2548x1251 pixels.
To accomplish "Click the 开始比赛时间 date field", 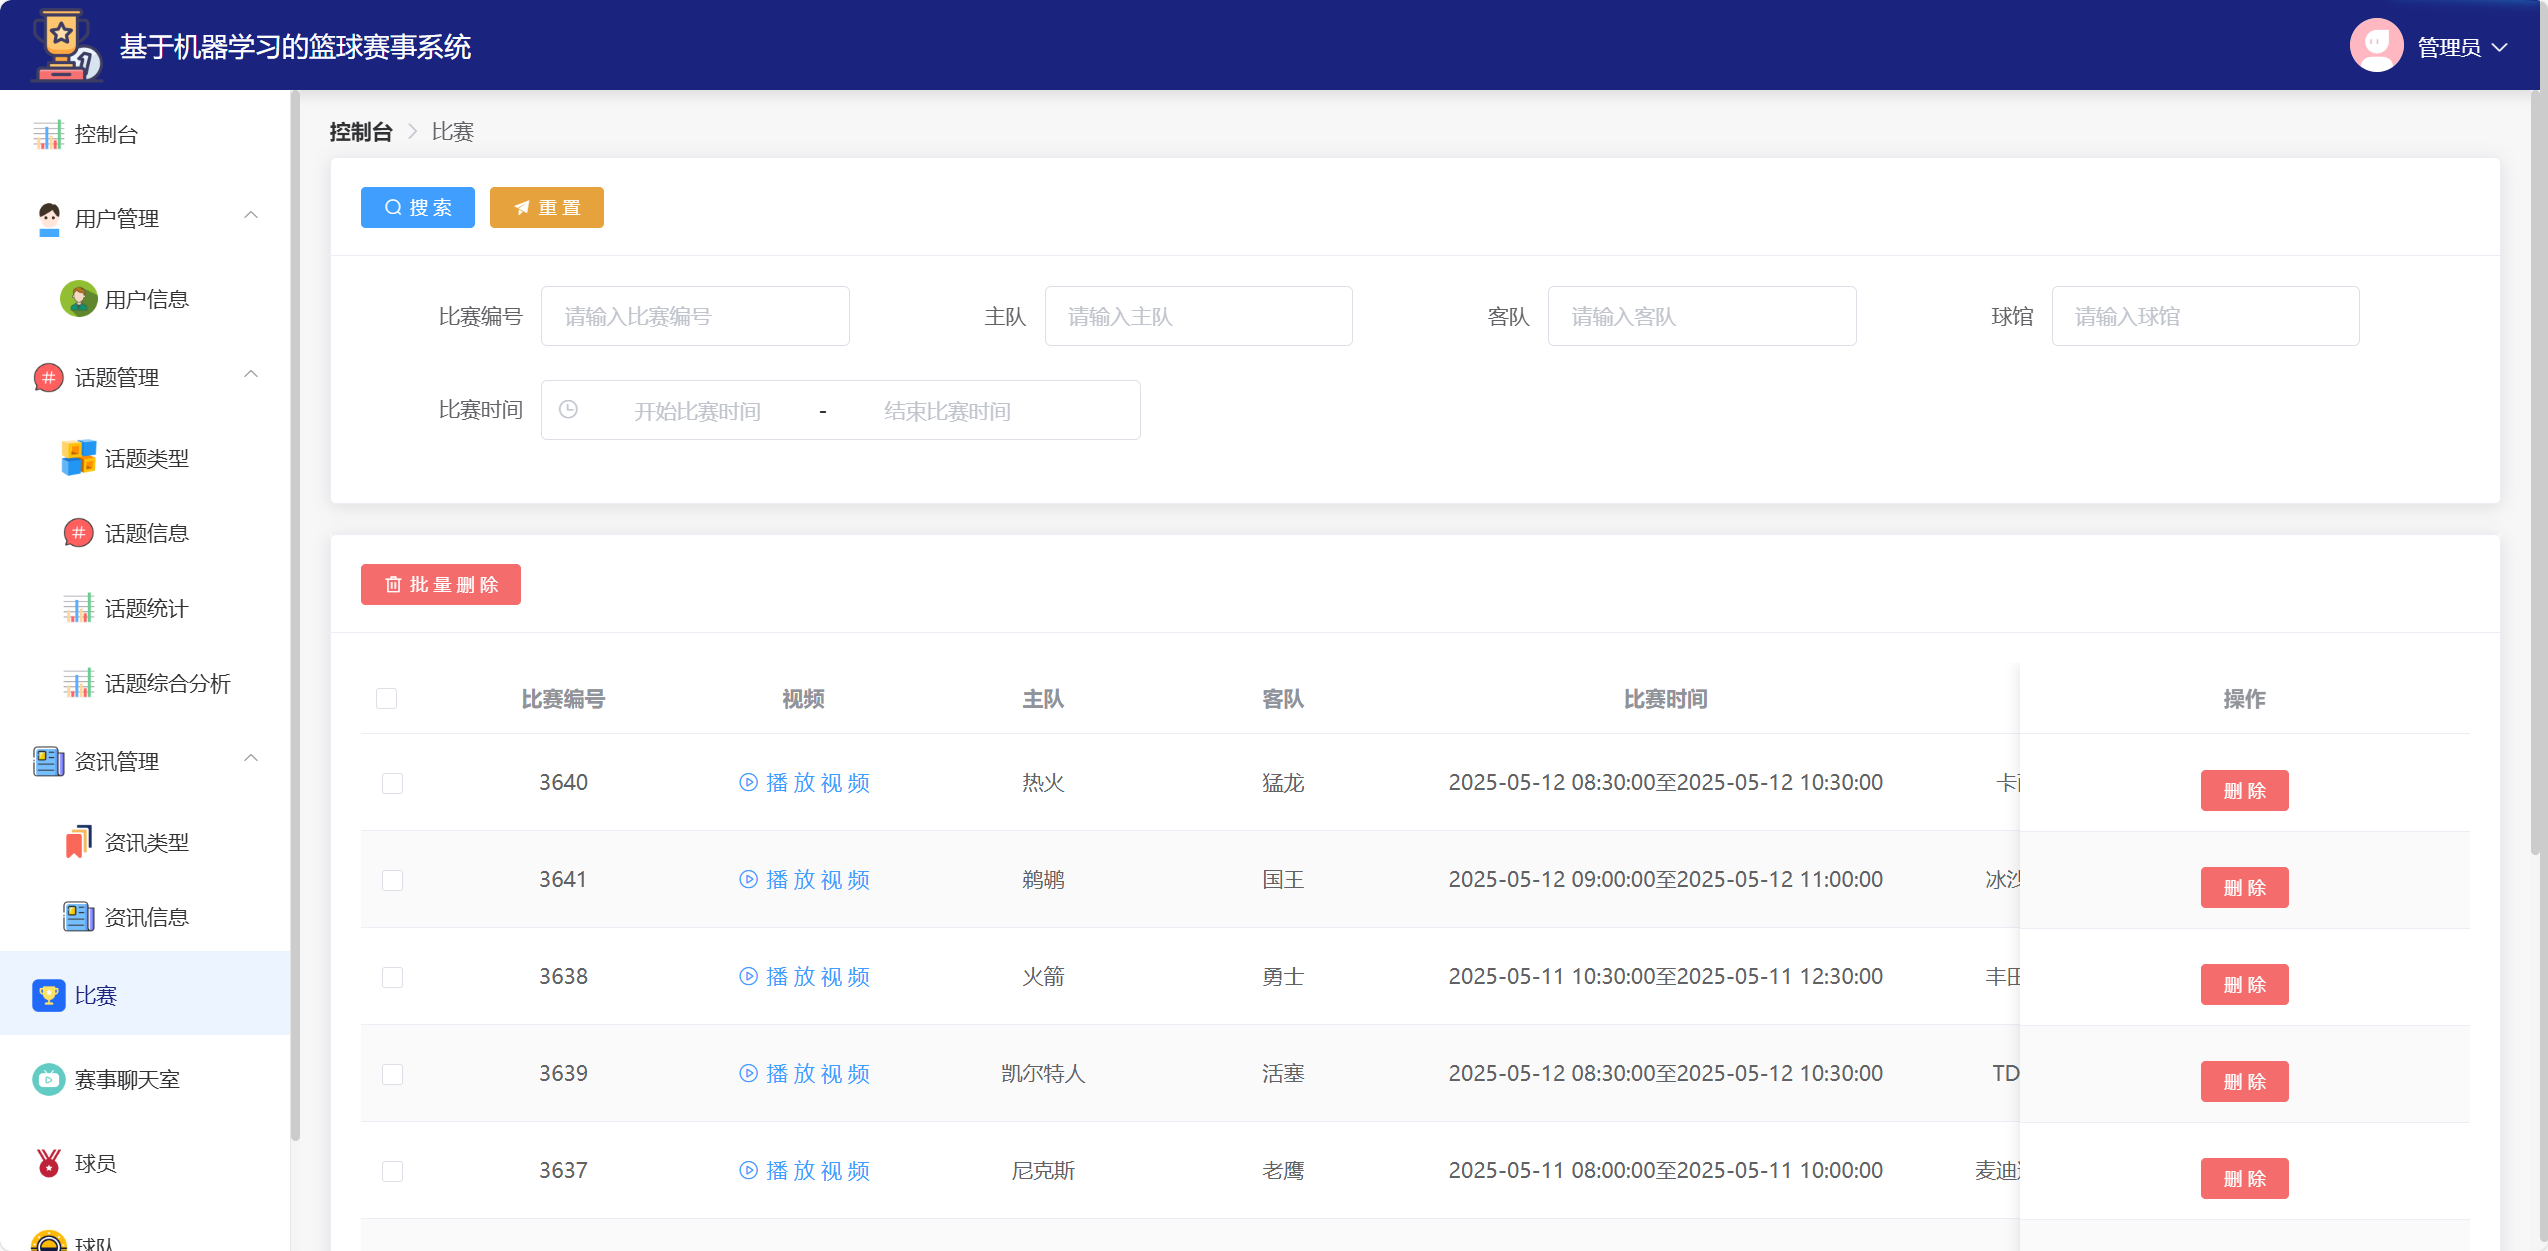I will click(x=697, y=411).
